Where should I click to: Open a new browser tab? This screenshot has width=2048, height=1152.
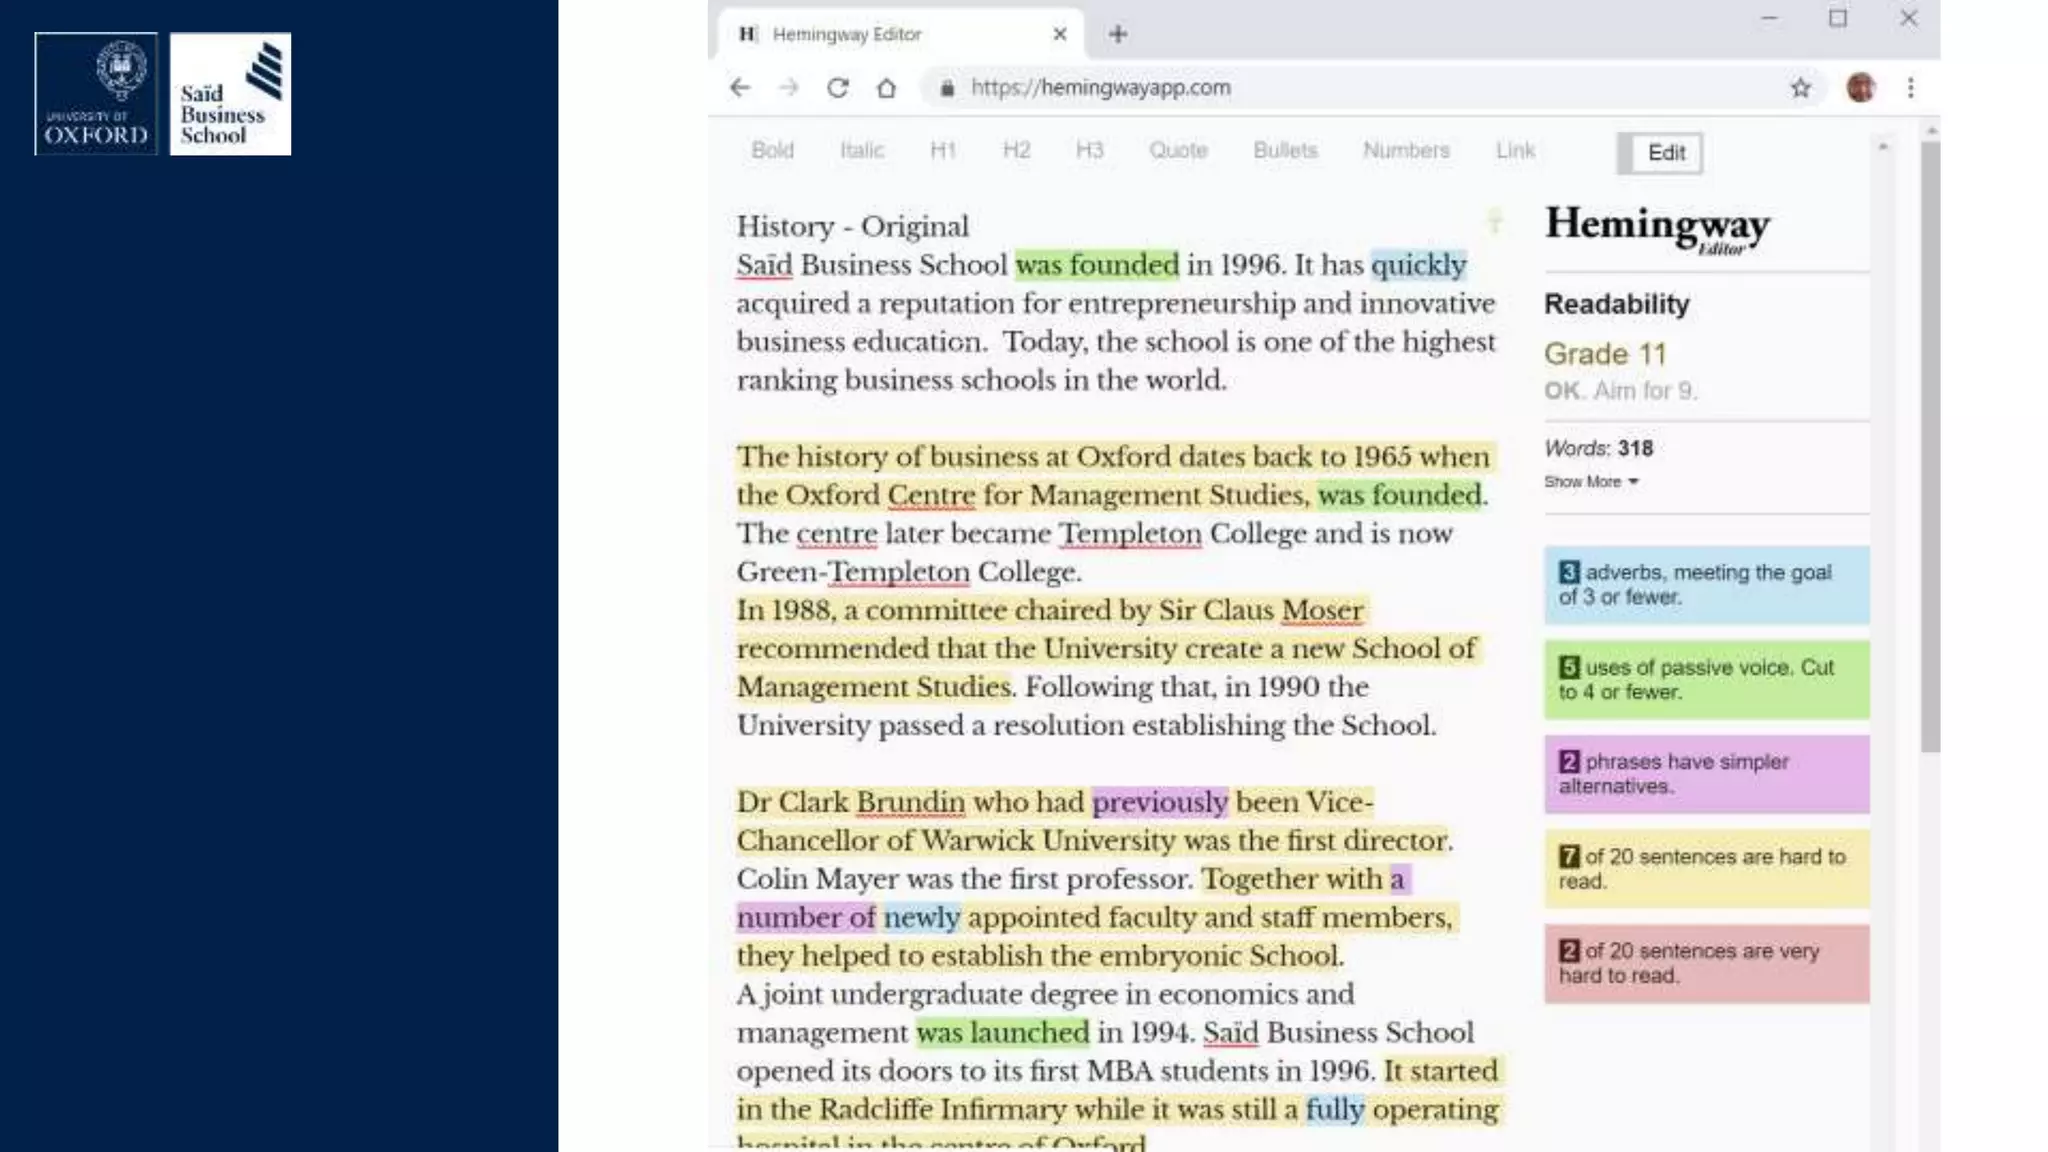pos(1118,34)
